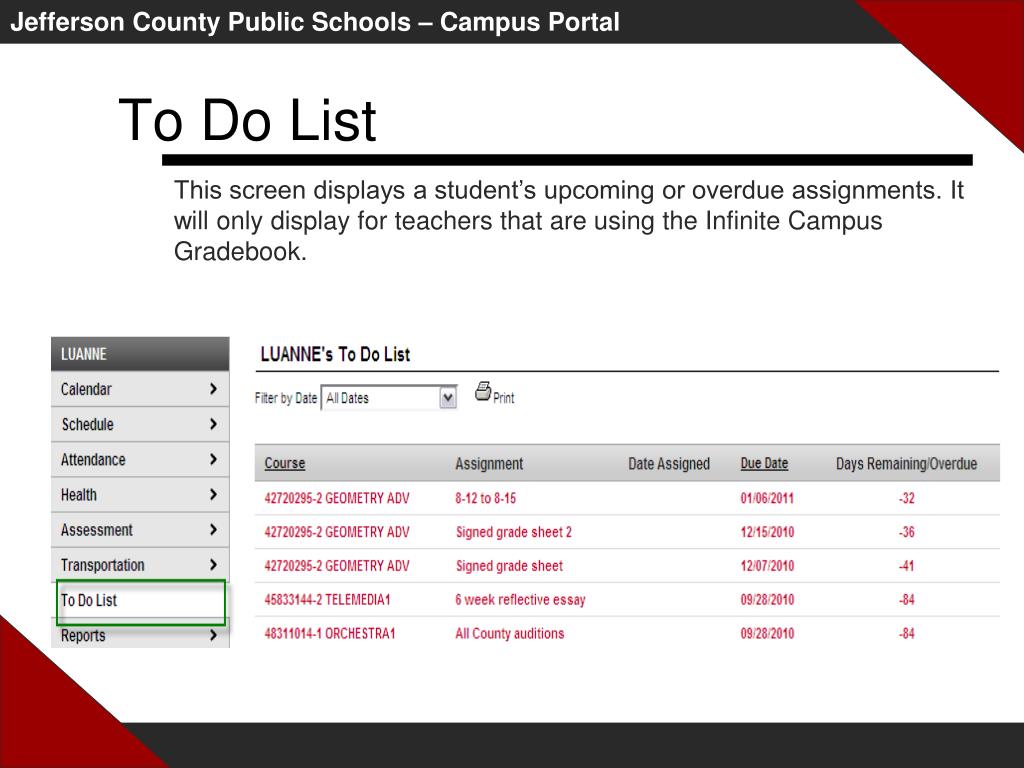Open the Signed grade sheet 2 assignment
This screenshot has height=768, width=1024.
513,532
